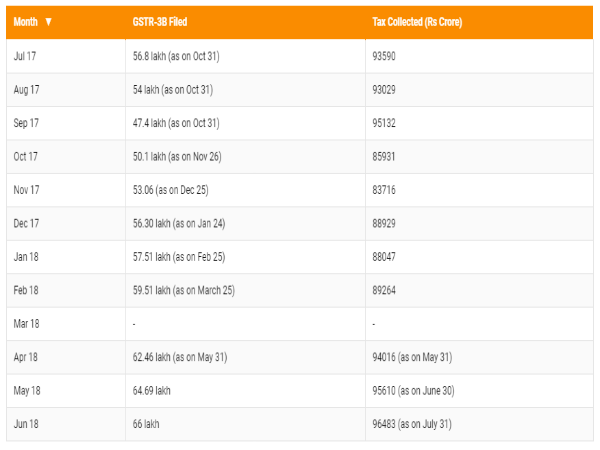Click the Aug 17 row label
The image size is (600, 450).
point(26,90)
